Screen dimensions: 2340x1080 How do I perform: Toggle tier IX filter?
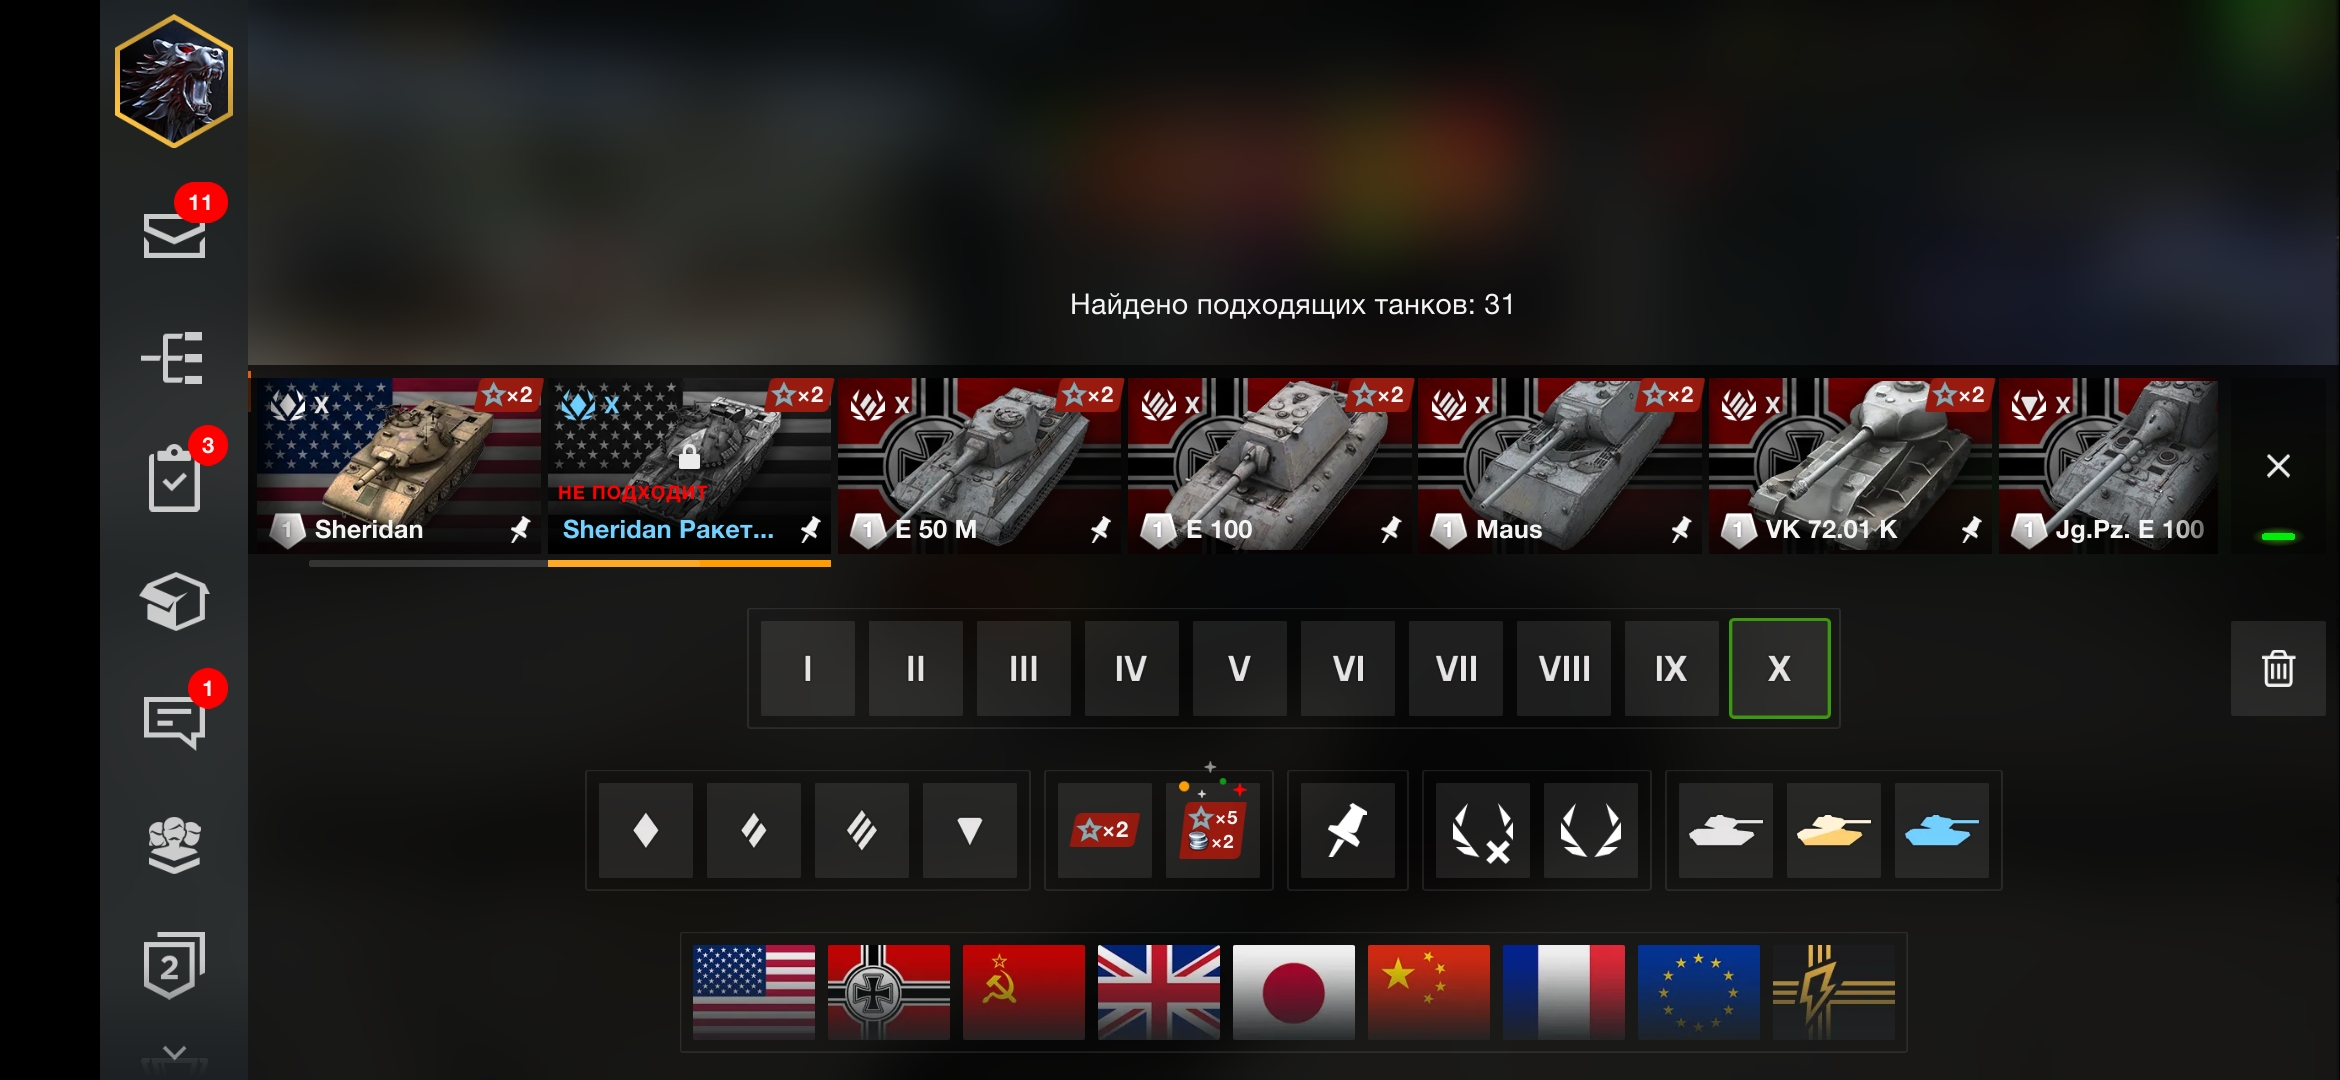[x=1671, y=668]
